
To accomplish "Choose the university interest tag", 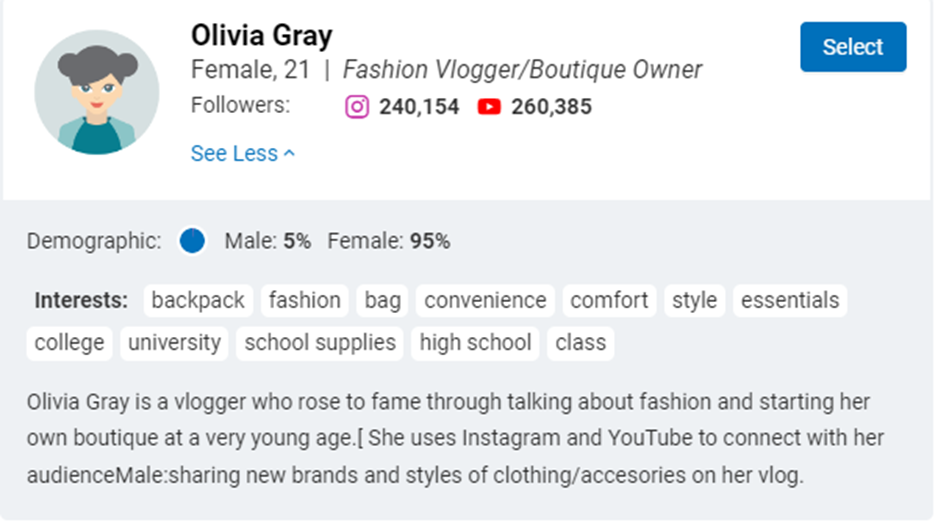I will tap(174, 343).
